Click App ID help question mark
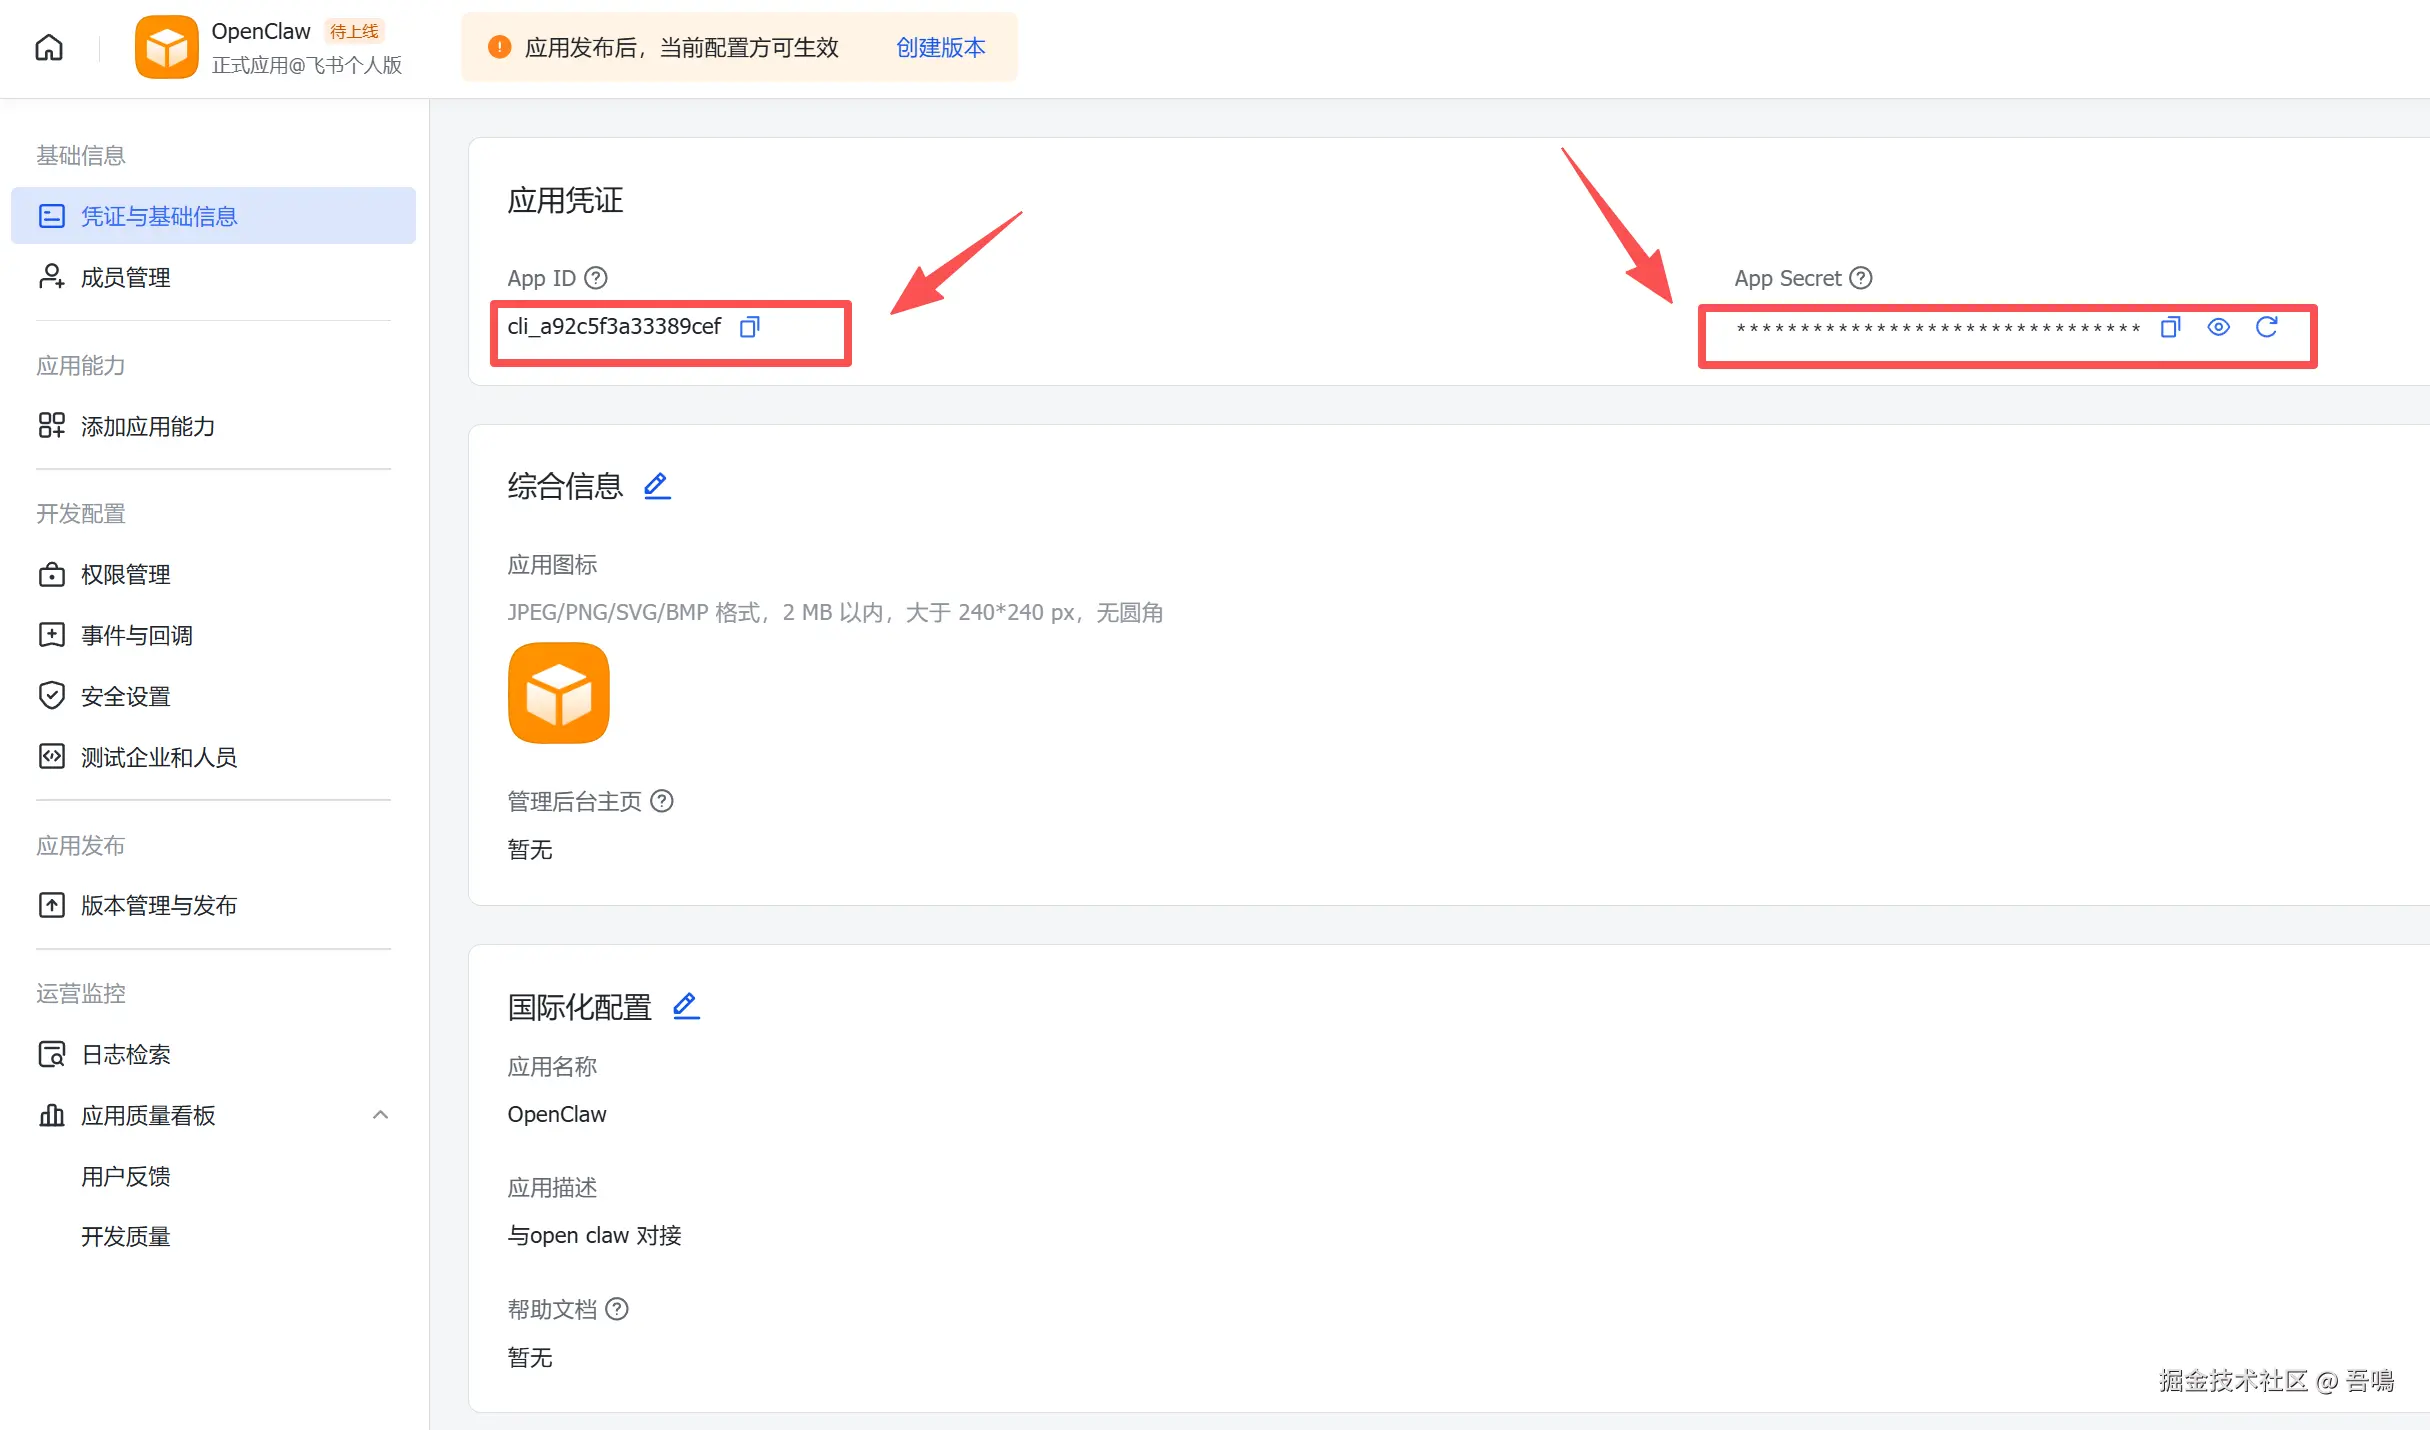This screenshot has width=2430, height=1430. 596,278
